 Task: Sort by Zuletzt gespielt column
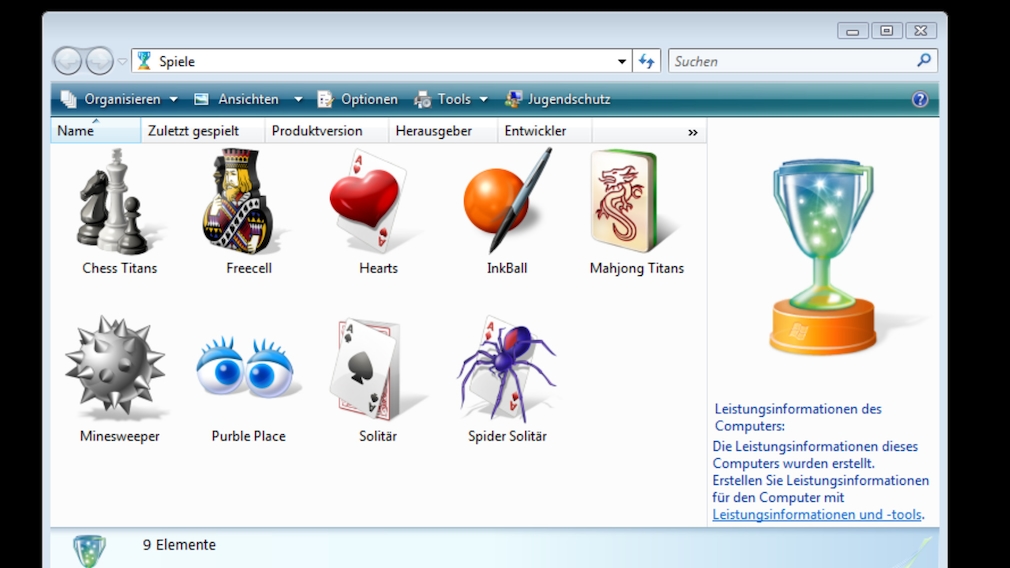point(202,131)
